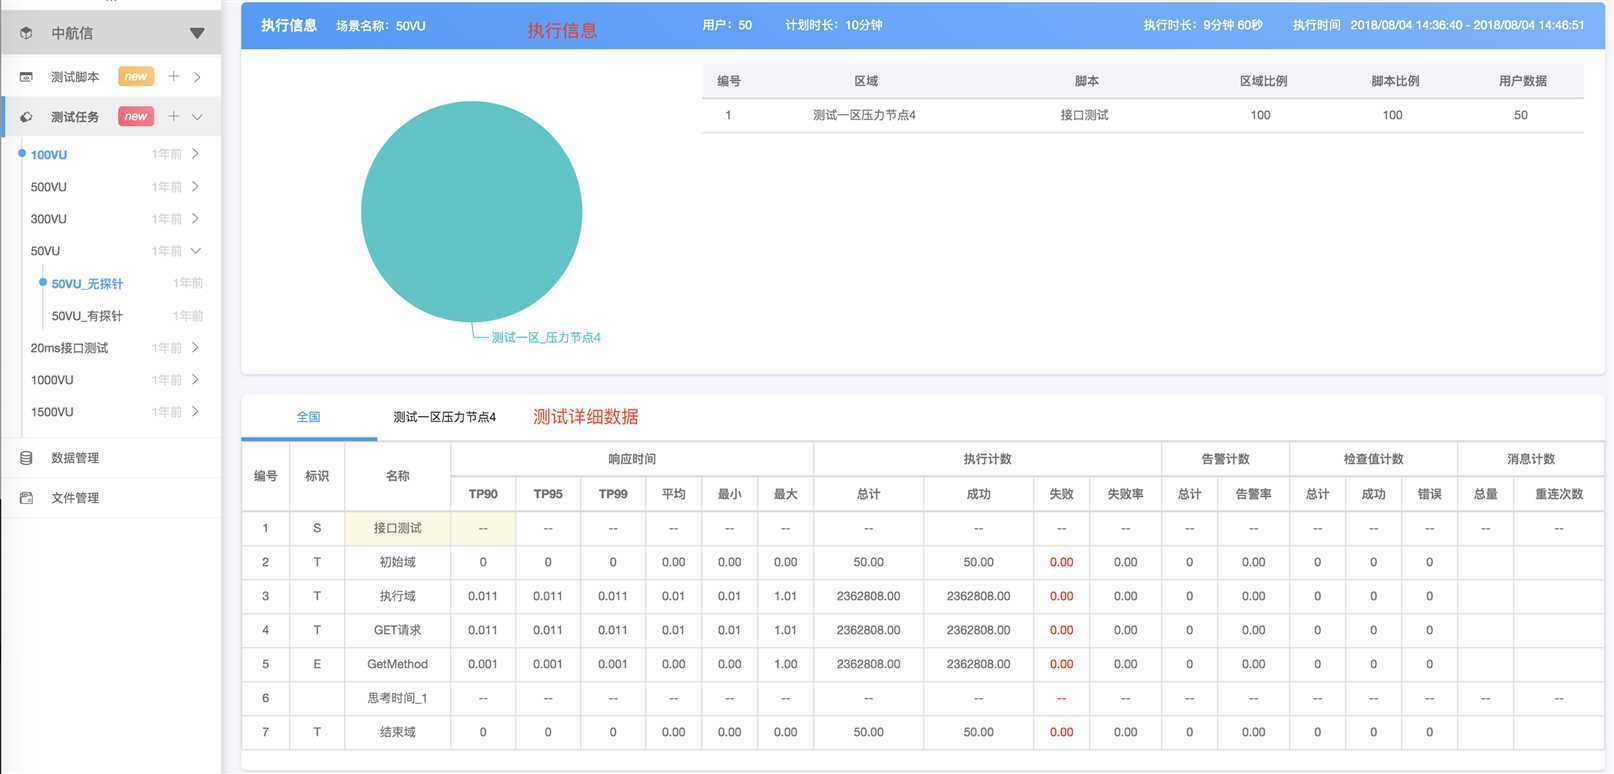
Task: Click the new badge next to 测试脚本
Action: tap(136, 77)
